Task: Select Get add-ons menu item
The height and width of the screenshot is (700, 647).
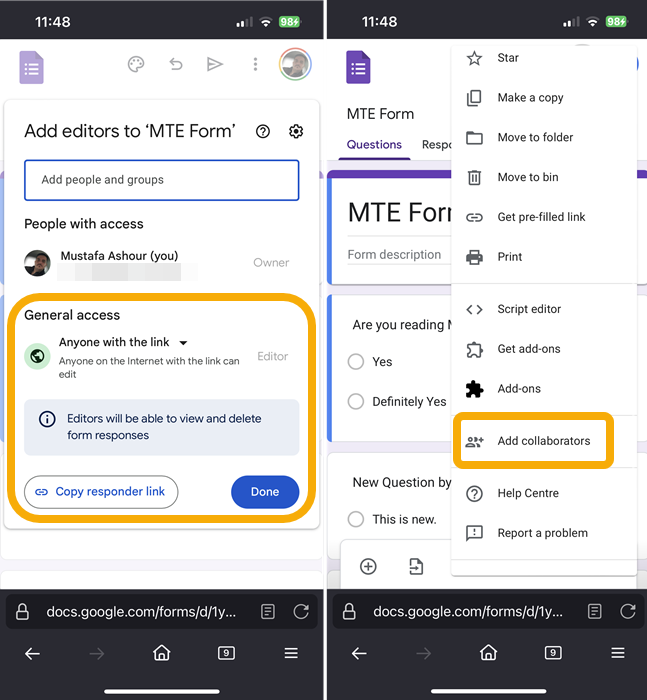Action: click(x=544, y=349)
